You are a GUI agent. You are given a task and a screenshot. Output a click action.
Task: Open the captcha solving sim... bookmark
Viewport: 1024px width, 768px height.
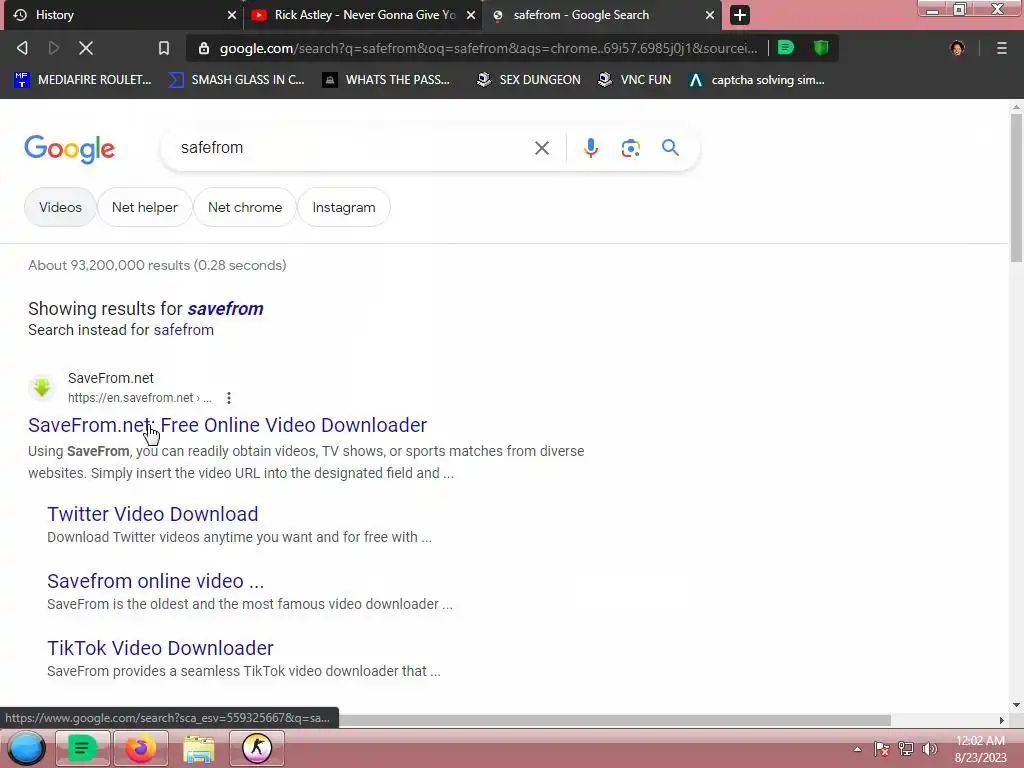(x=757, y=80)
